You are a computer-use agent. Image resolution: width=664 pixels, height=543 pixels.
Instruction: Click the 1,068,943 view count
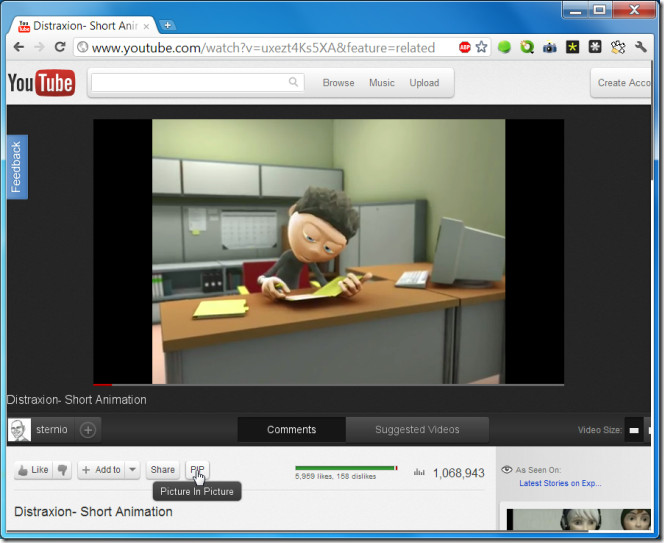point(459,473)
